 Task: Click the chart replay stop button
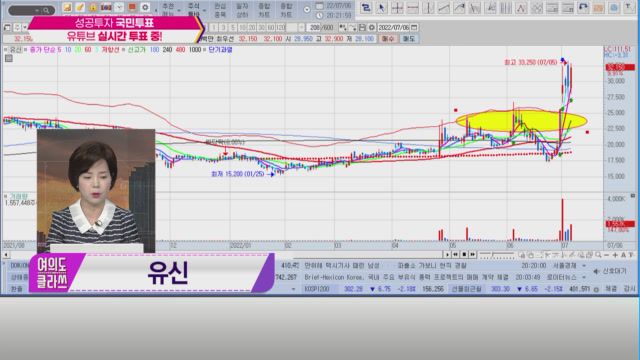464,255
